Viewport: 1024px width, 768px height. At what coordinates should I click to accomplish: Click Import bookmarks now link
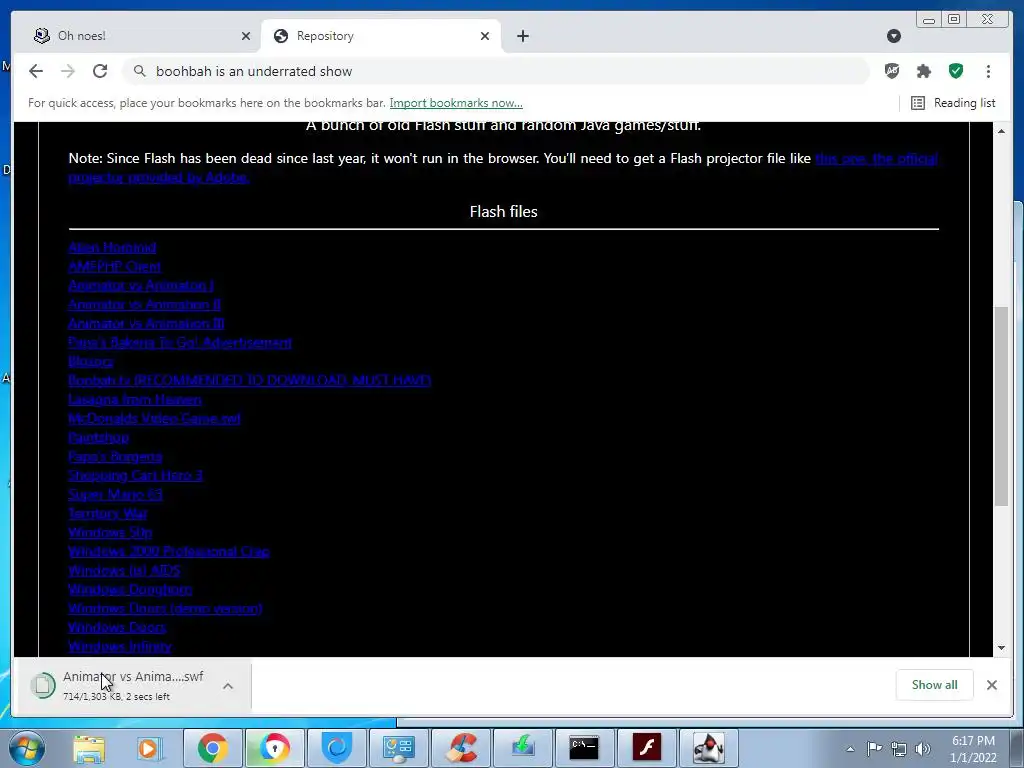click(x=456, y=103)
